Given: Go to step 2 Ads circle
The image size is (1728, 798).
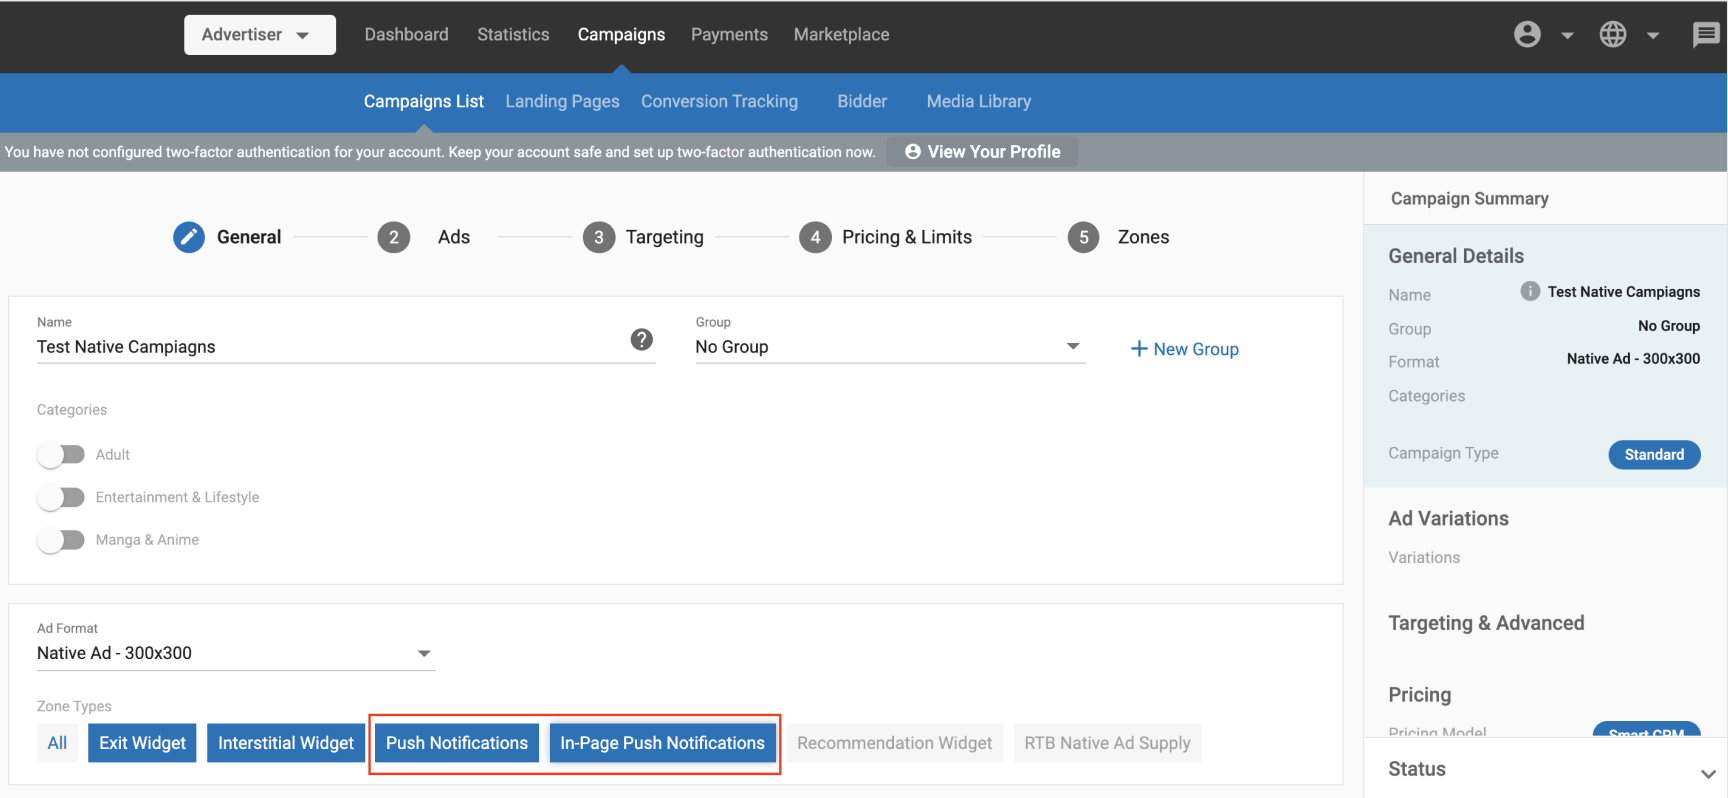Looking at the screenshot, I should pos(394,237).
